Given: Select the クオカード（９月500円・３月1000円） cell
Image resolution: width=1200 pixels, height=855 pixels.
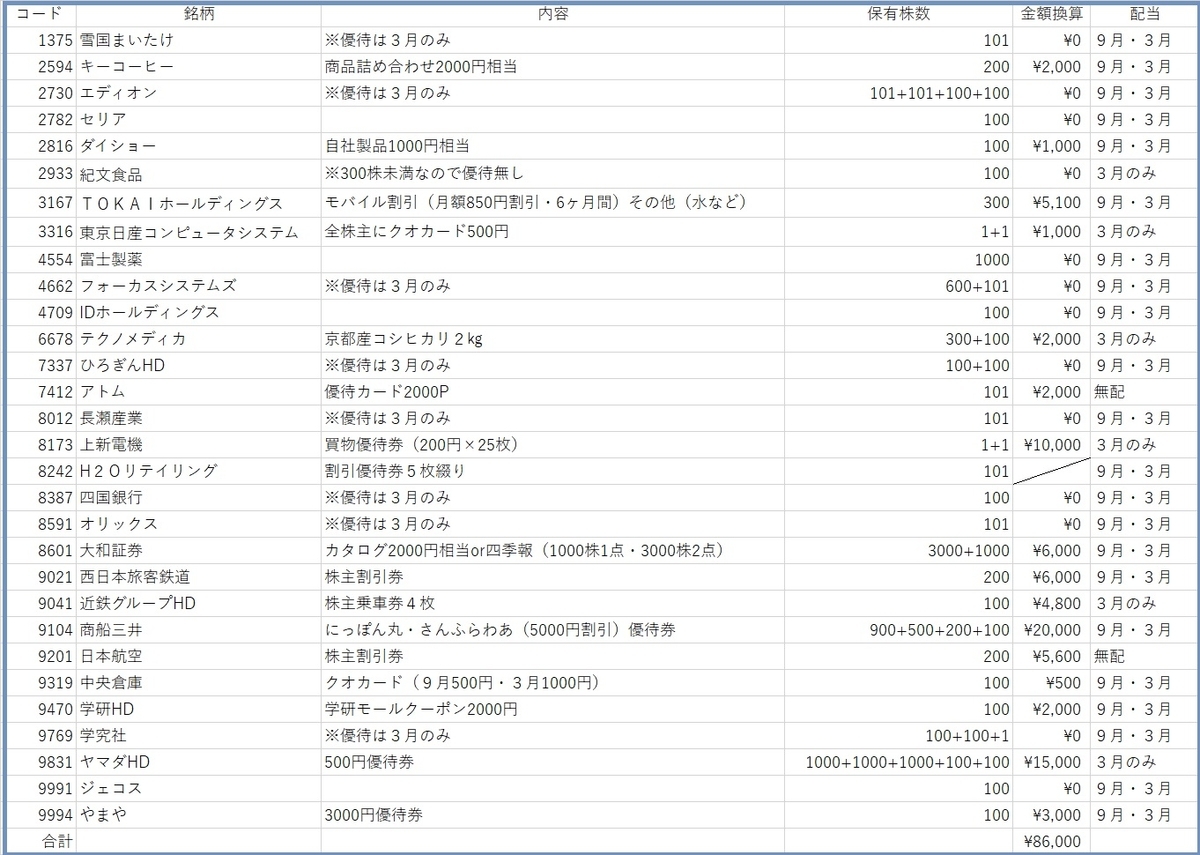Looking at the screenshot, I should (552, 683).
